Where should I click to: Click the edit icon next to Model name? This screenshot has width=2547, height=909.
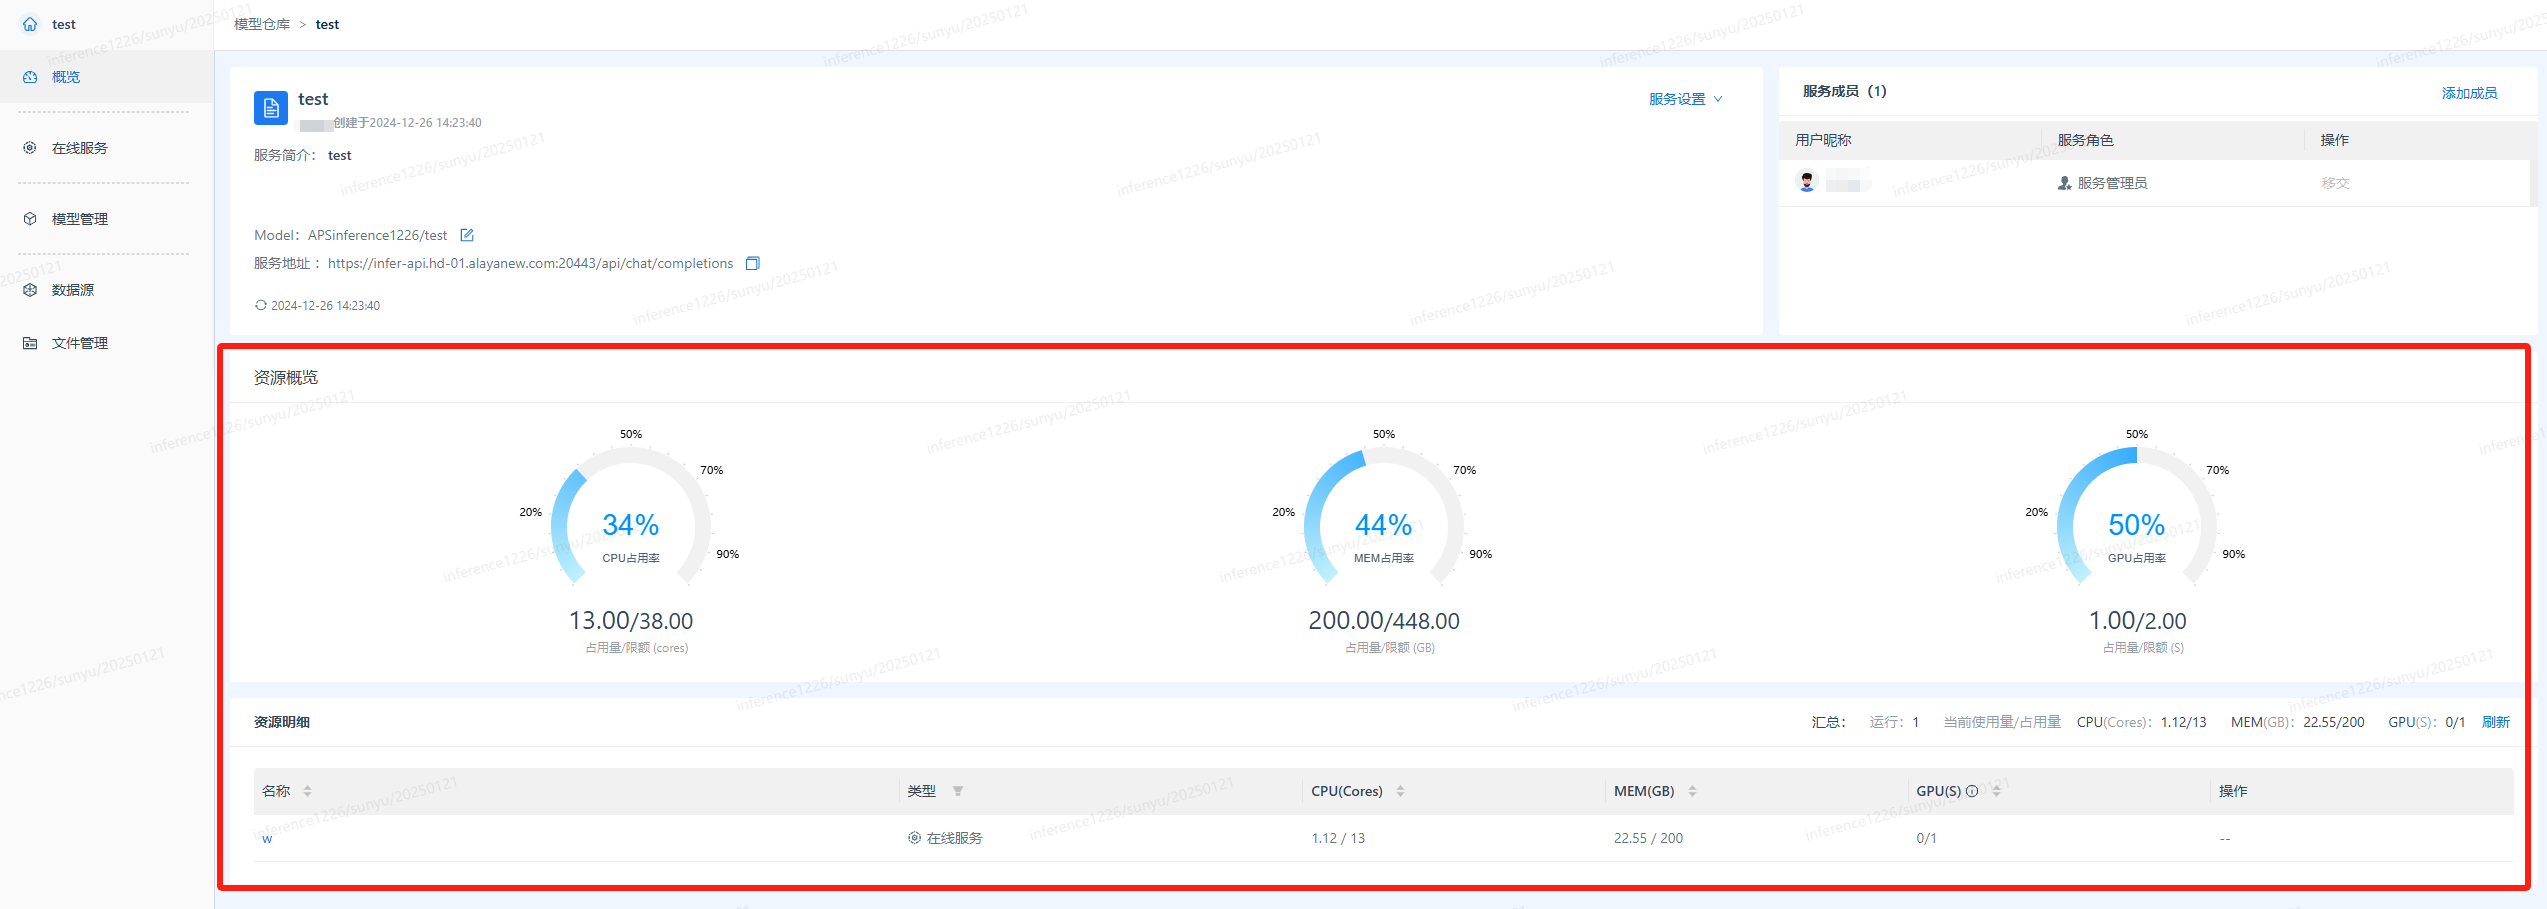[x=466, y=235]
